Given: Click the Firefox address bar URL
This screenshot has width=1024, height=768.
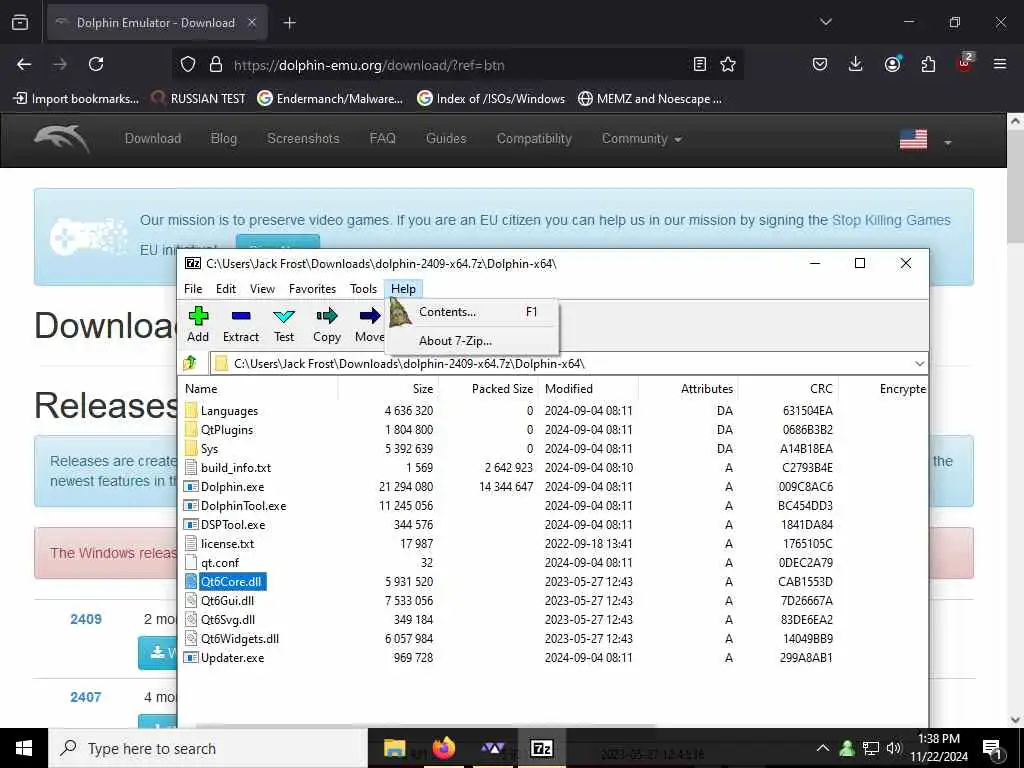Looking at the screenshot, I should 369,65.
